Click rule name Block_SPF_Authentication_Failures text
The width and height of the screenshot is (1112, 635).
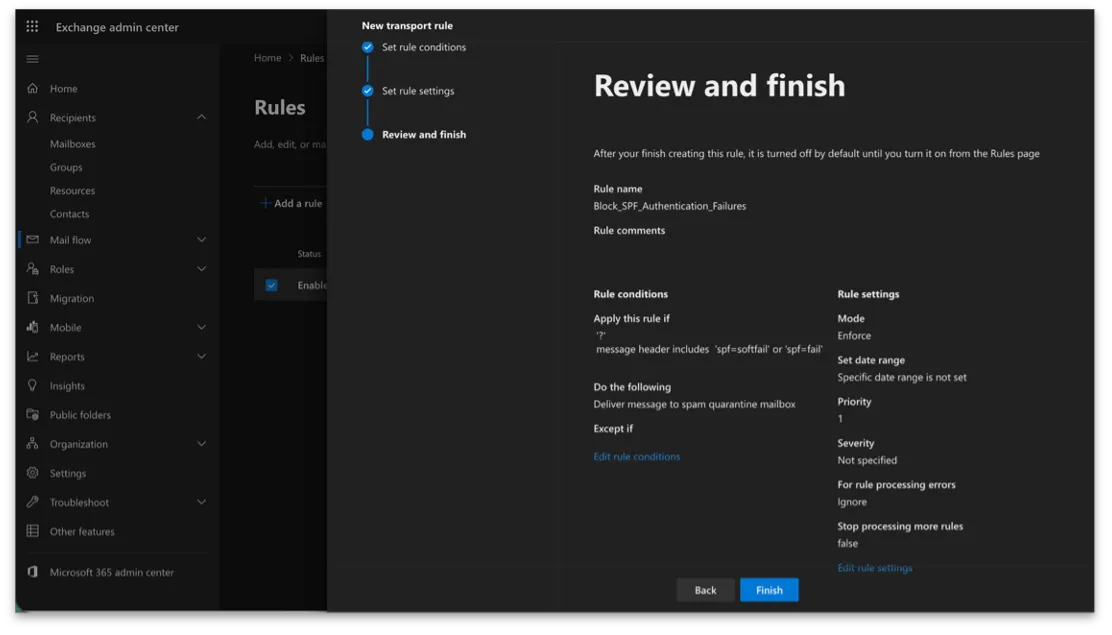click(x=670, y=206)
